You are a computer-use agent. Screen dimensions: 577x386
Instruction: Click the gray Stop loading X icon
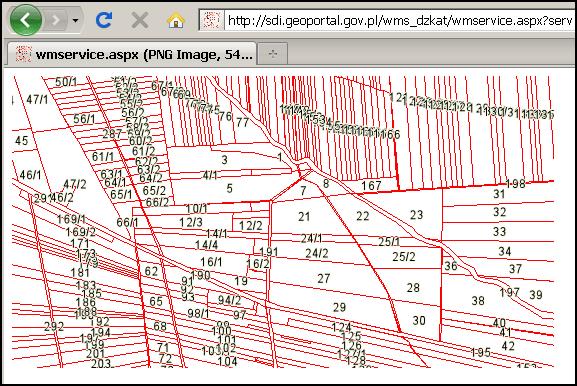140,20
